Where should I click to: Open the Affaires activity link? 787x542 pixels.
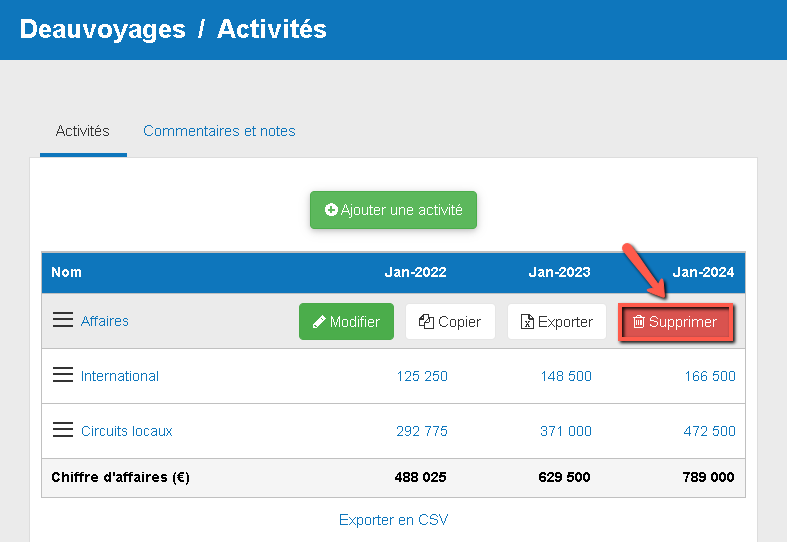[105, 321]
